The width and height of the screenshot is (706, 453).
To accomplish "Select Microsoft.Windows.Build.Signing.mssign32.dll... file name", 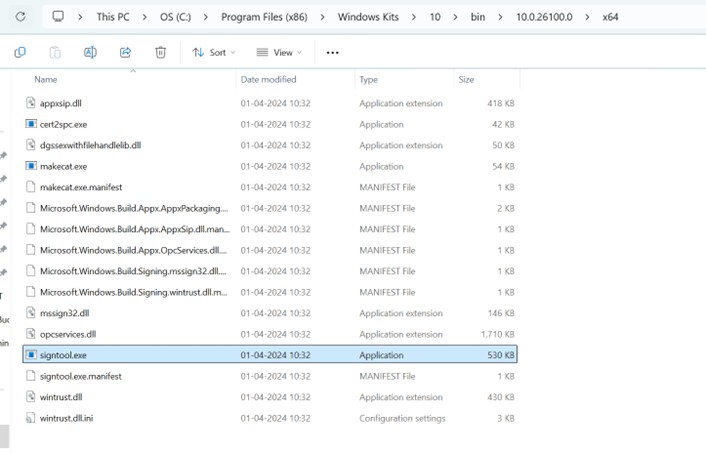I will click(133, 271).
